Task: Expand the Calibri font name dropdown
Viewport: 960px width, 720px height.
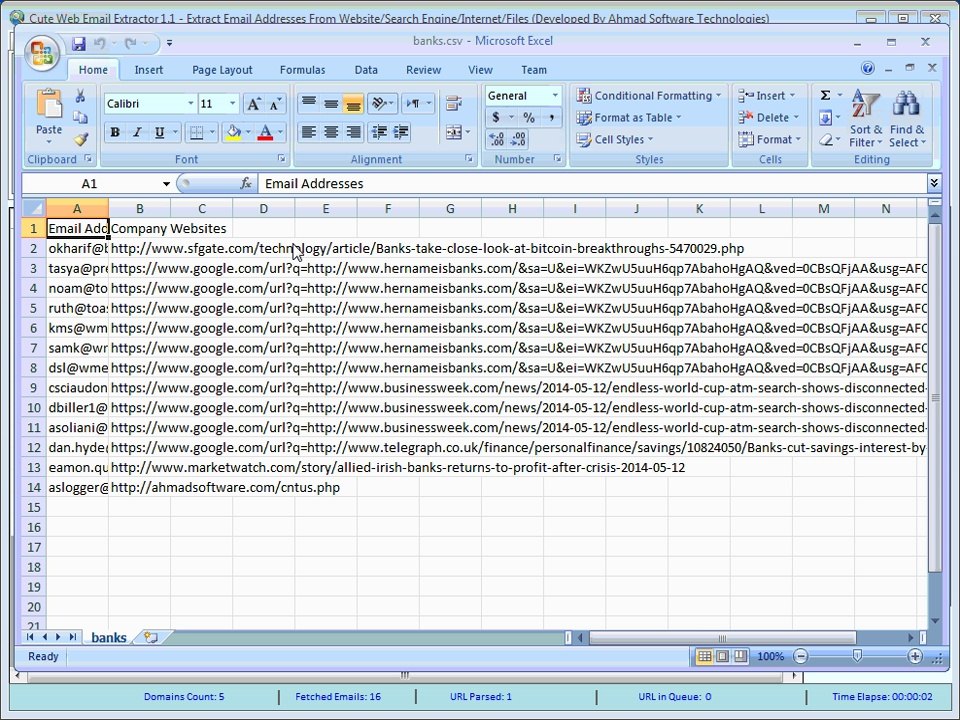Action: tap(190, 104)
